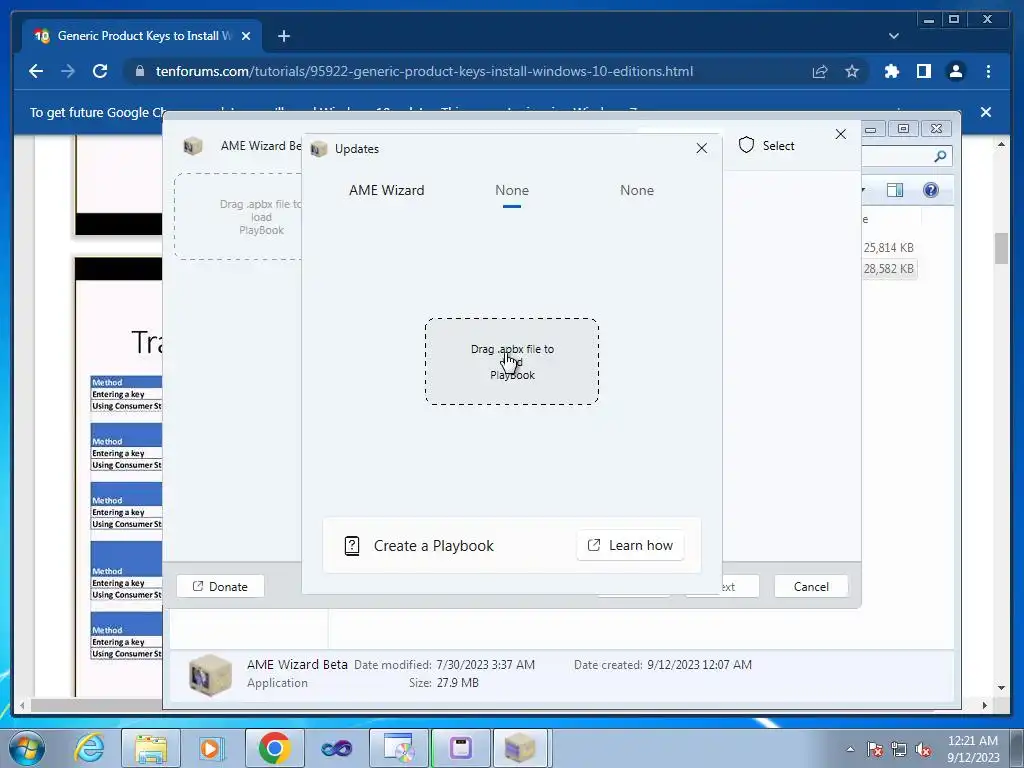Open Windows Media Player taskbar icon

[211, 748]
